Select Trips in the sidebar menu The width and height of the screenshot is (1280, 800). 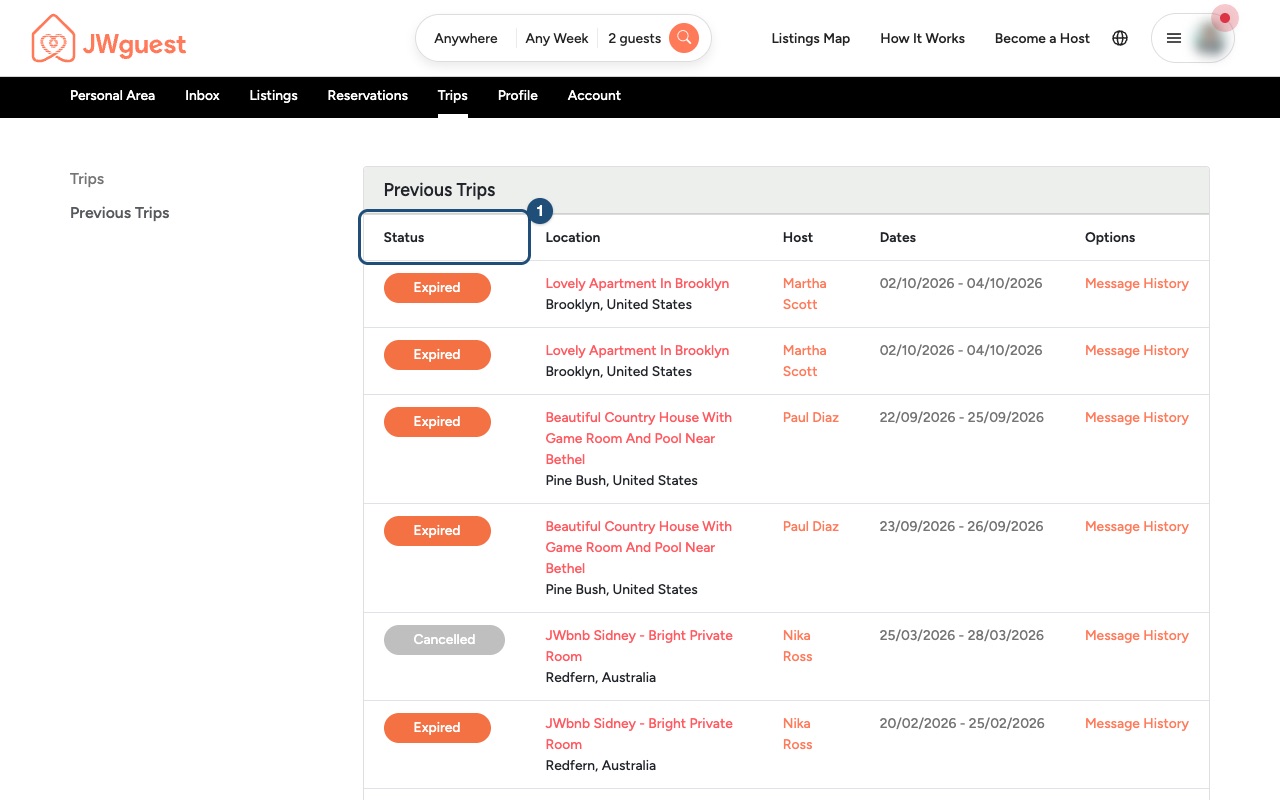click(x=87, y=179)
